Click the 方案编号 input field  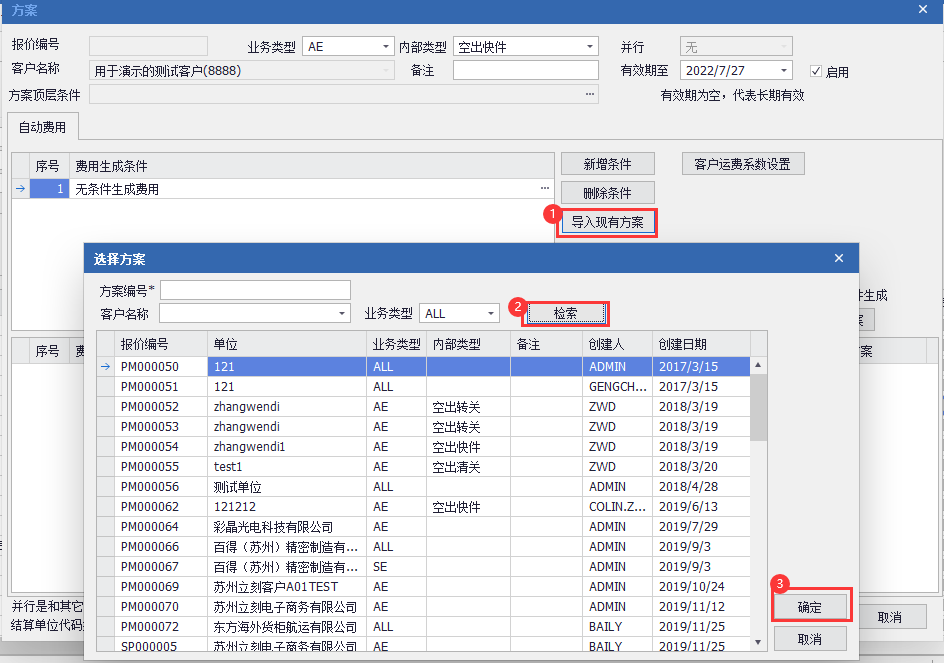pos(255,290)
